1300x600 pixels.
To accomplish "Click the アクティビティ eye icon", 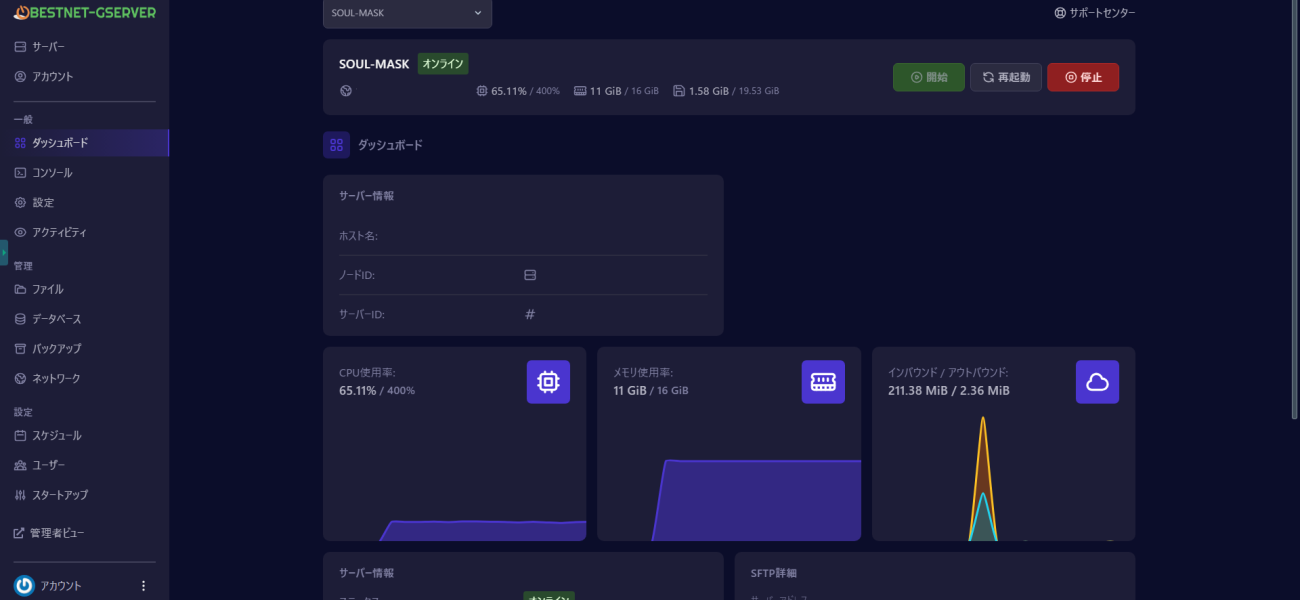I will pos(20,233).
